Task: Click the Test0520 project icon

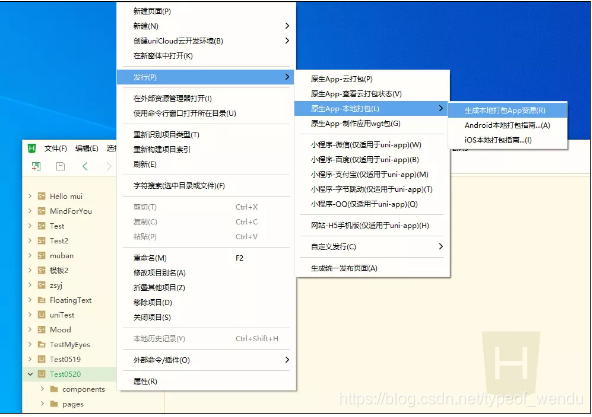Action: (42, 374)
